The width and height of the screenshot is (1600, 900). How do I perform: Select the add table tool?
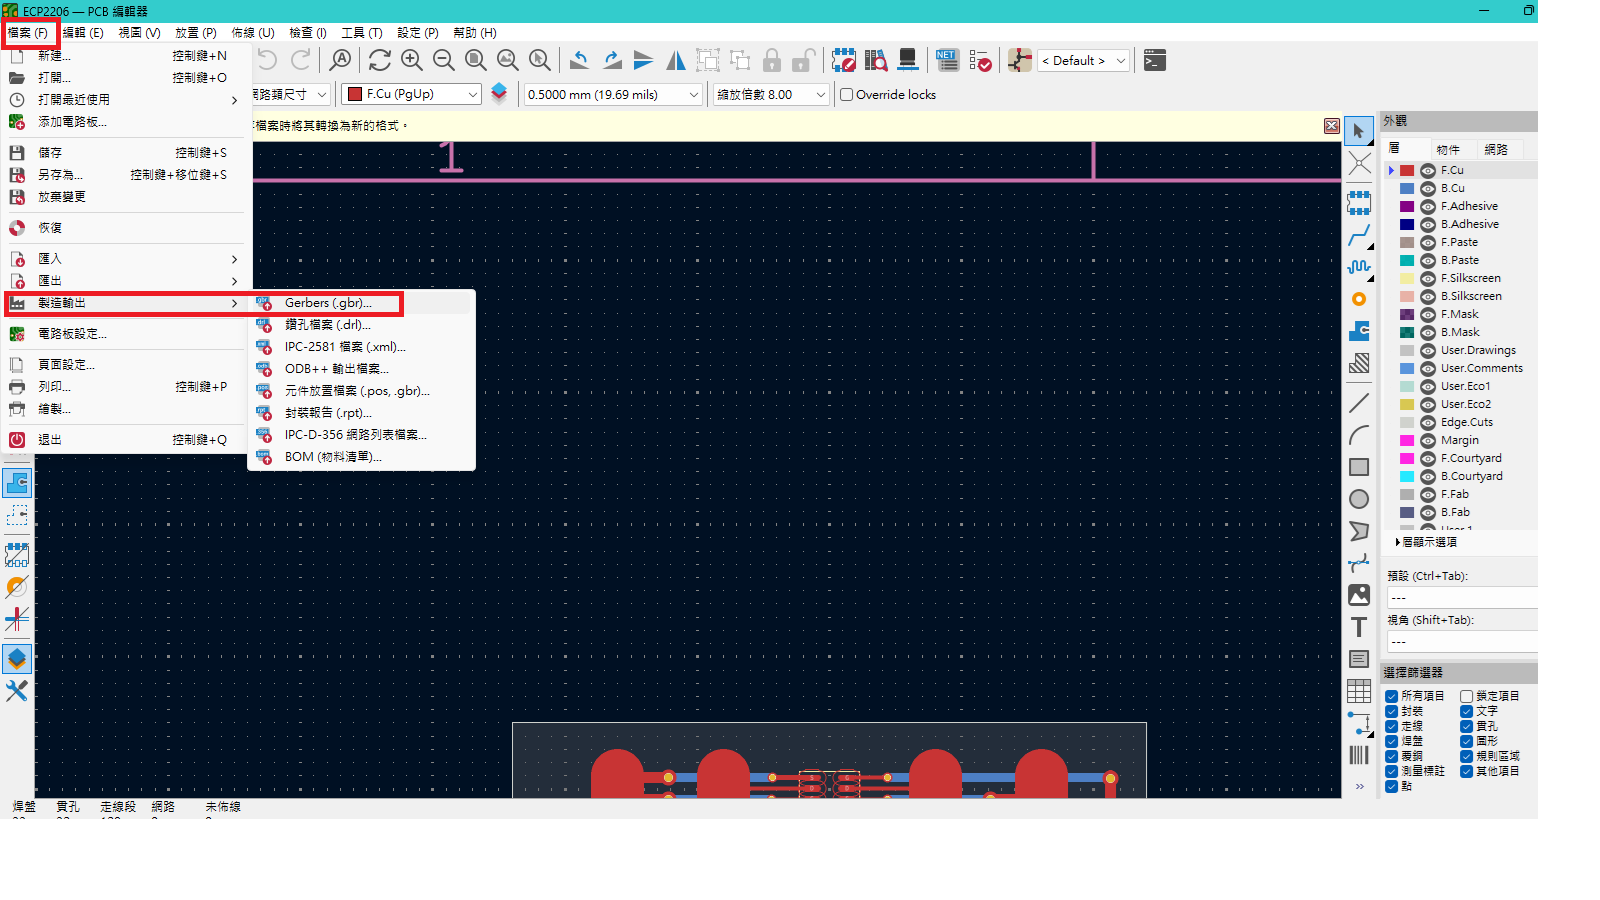click(1359, 691)
